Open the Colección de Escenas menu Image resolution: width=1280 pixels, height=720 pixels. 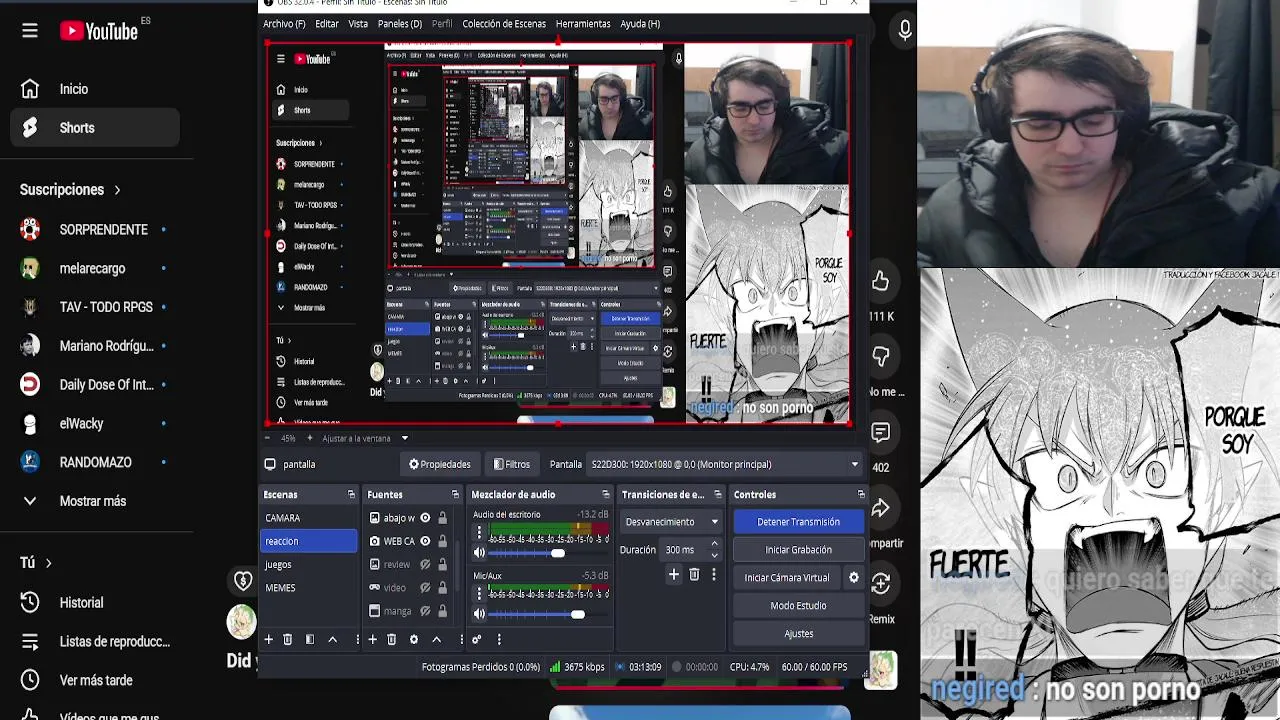(x=504, y=23)
